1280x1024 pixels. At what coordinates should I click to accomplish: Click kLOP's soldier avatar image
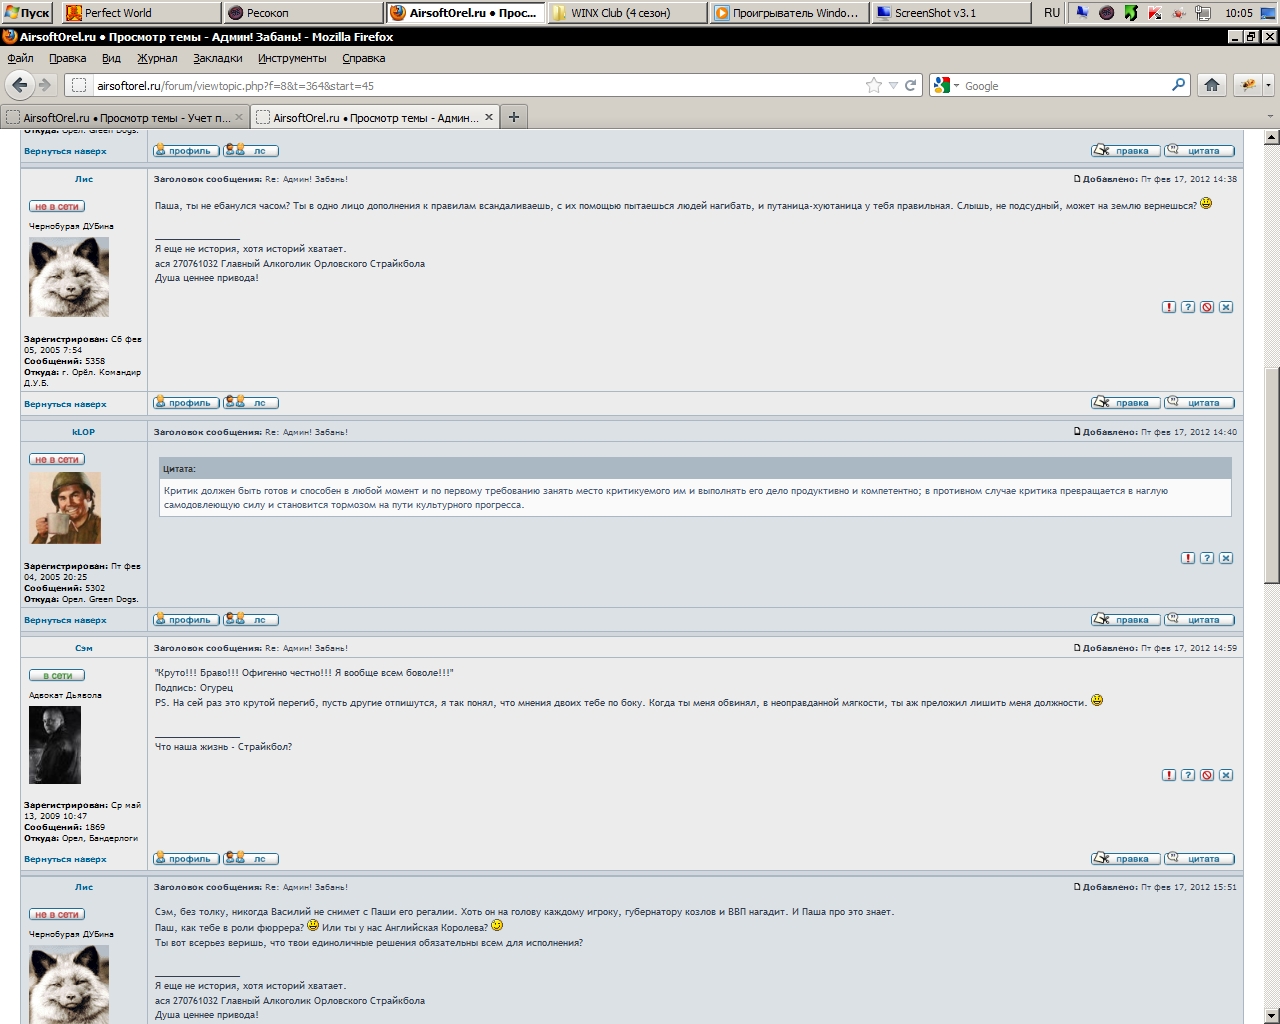pyautogui.click(x=65, y=508)
